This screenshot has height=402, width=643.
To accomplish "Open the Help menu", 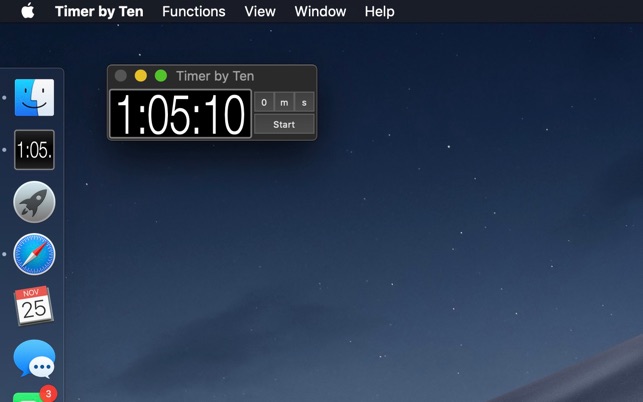I will (x=379, y=11).
